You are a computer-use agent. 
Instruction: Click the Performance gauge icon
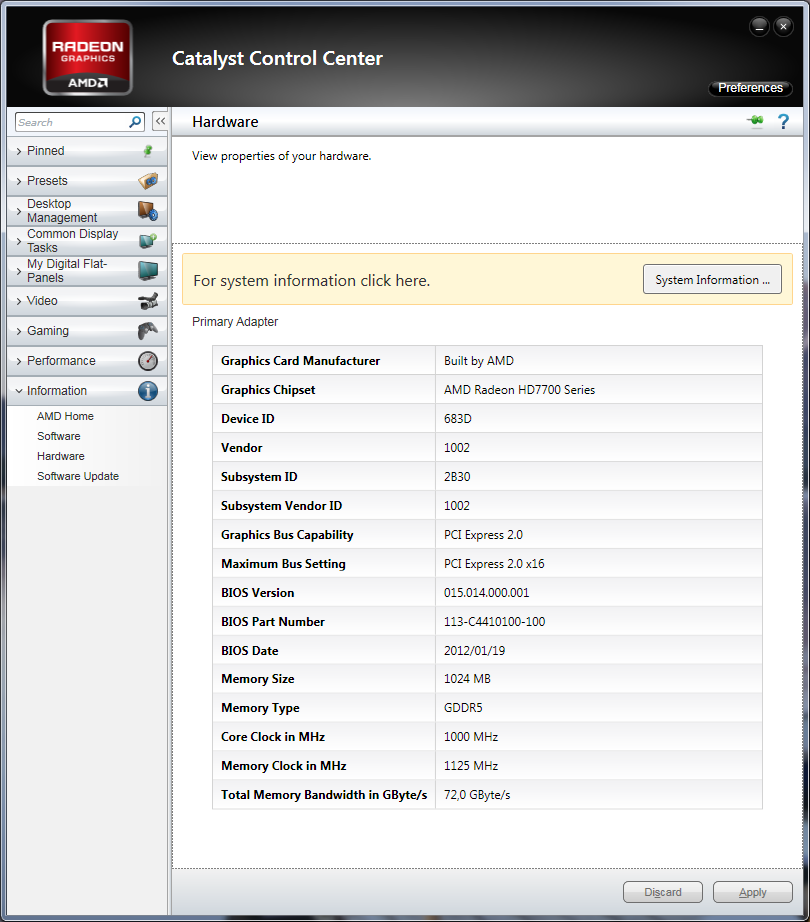tap(148, 361)
